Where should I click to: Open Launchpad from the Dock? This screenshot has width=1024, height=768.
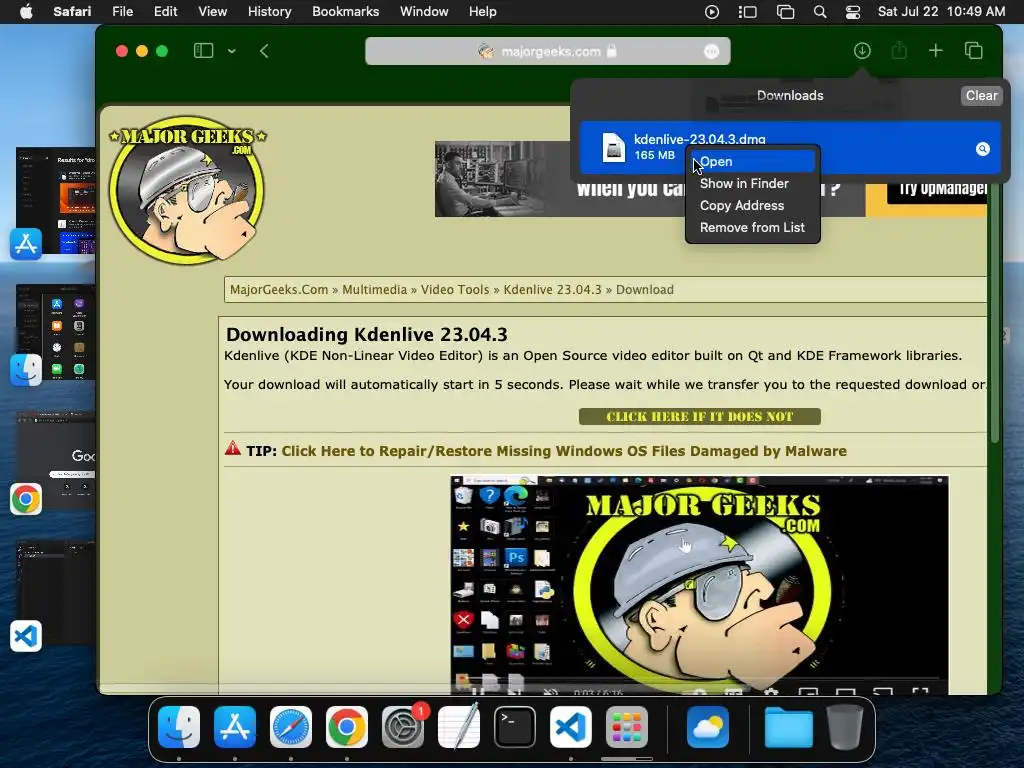click(627, 726)
